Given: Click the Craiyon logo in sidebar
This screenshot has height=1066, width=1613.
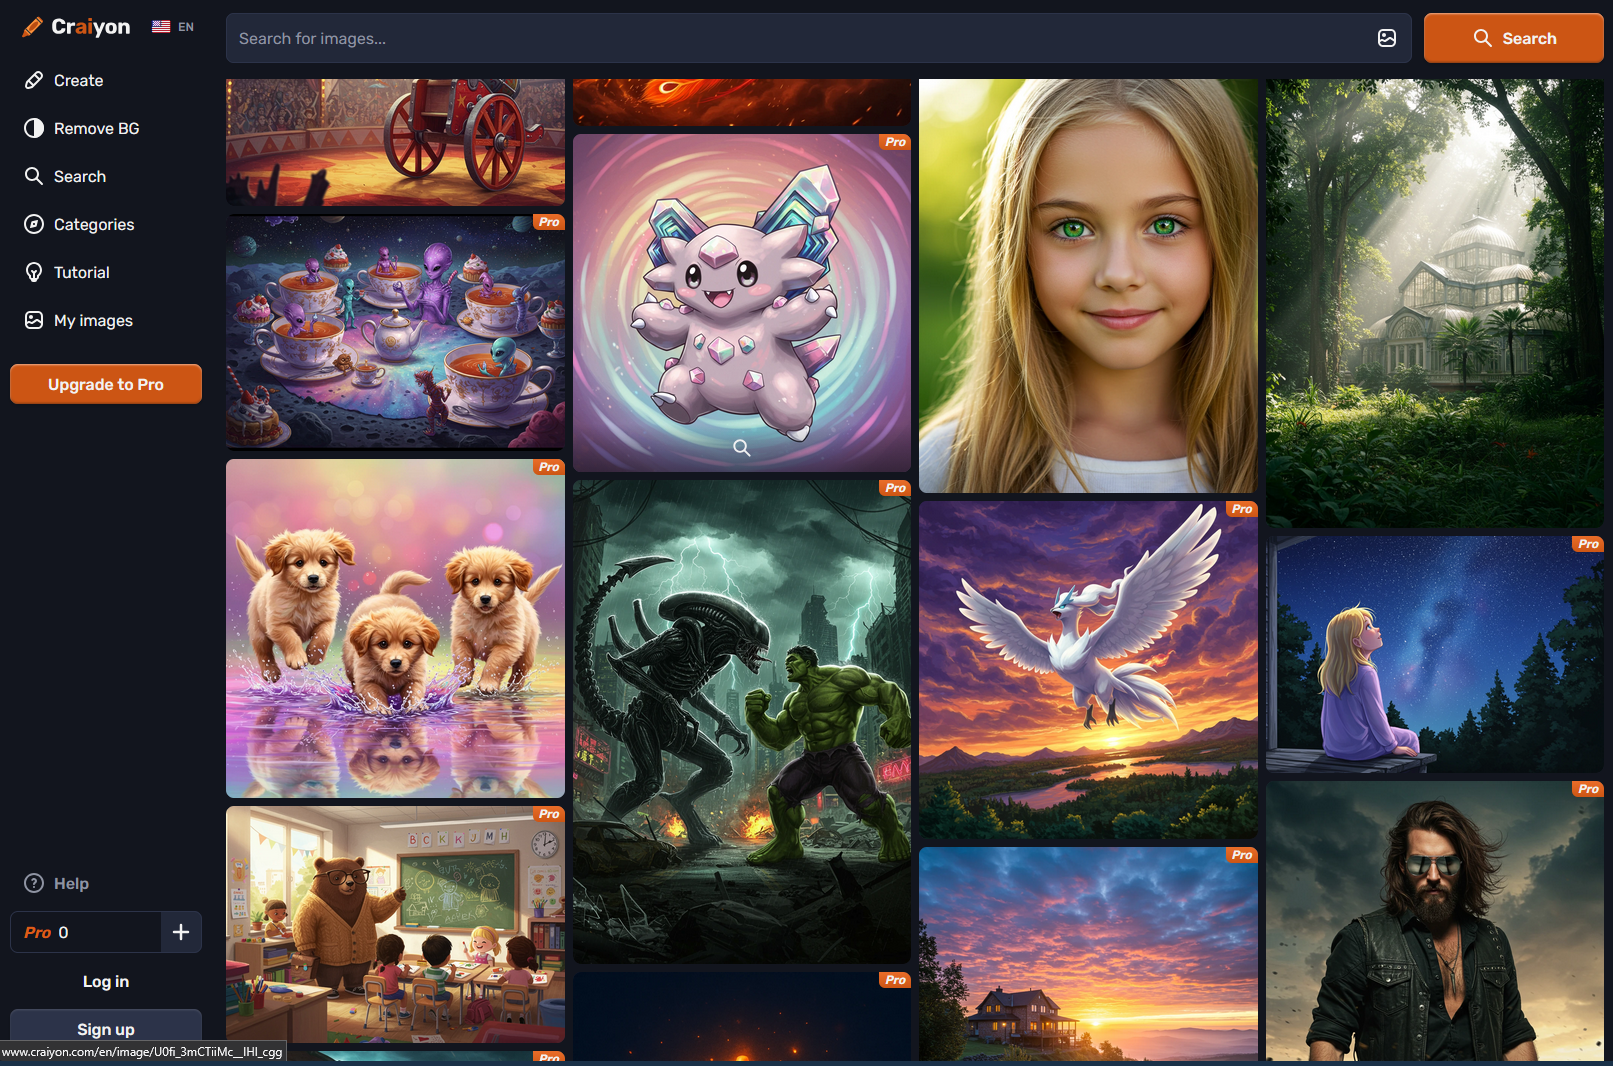Looking at the screenshot, I should pyautogui.click(x=77, y=27).
